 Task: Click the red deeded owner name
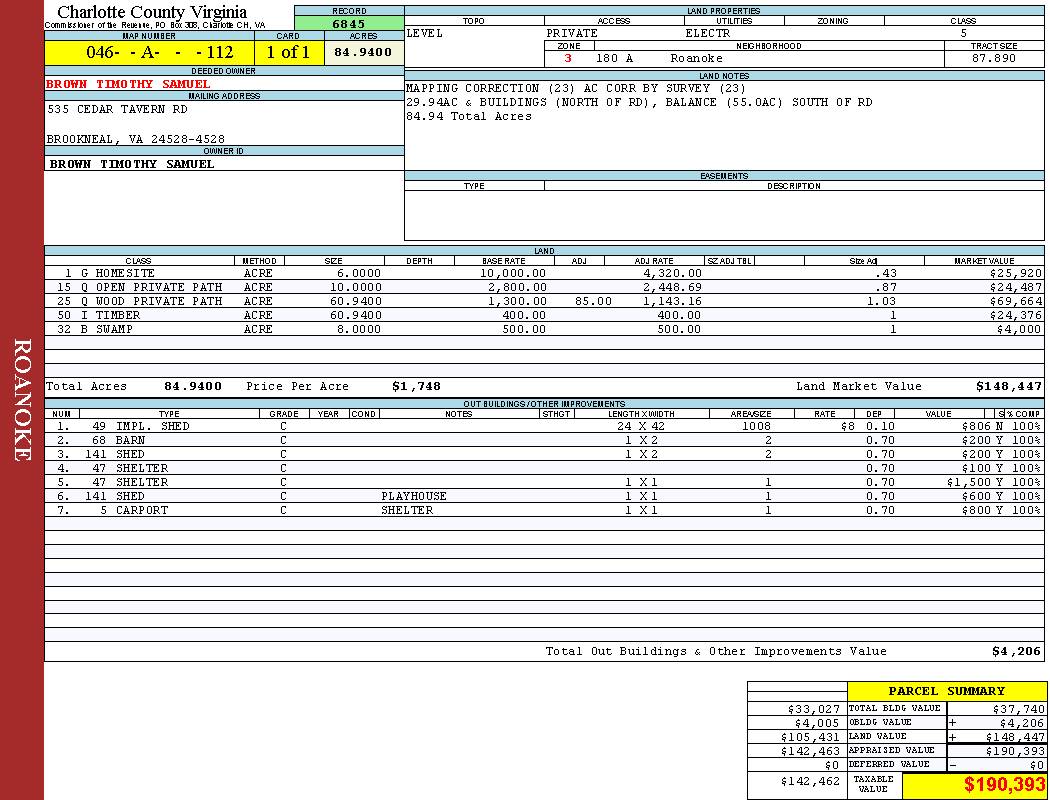click(x=128, y=84)
